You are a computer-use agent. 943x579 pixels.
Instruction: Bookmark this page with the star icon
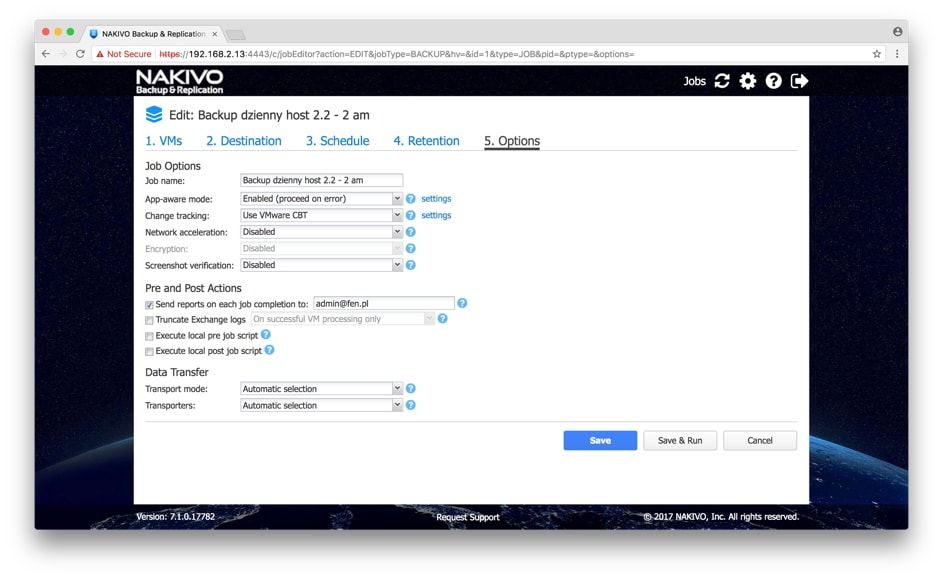[x=877, y=54]
